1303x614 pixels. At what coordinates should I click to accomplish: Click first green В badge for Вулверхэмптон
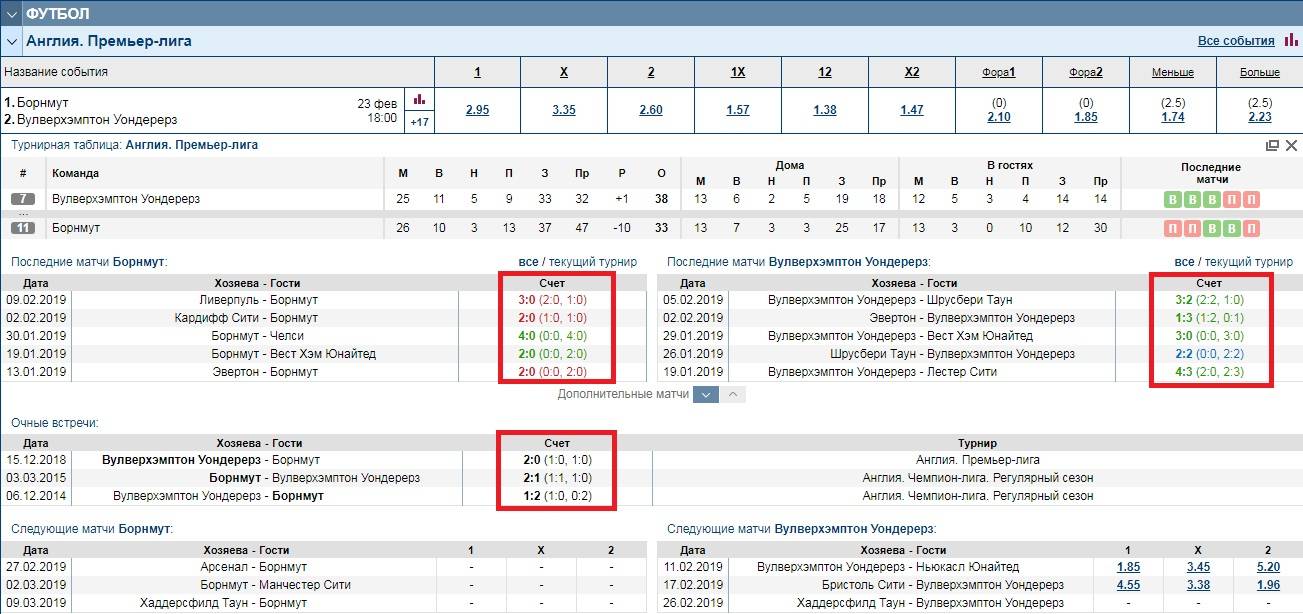pos(1172,200)
